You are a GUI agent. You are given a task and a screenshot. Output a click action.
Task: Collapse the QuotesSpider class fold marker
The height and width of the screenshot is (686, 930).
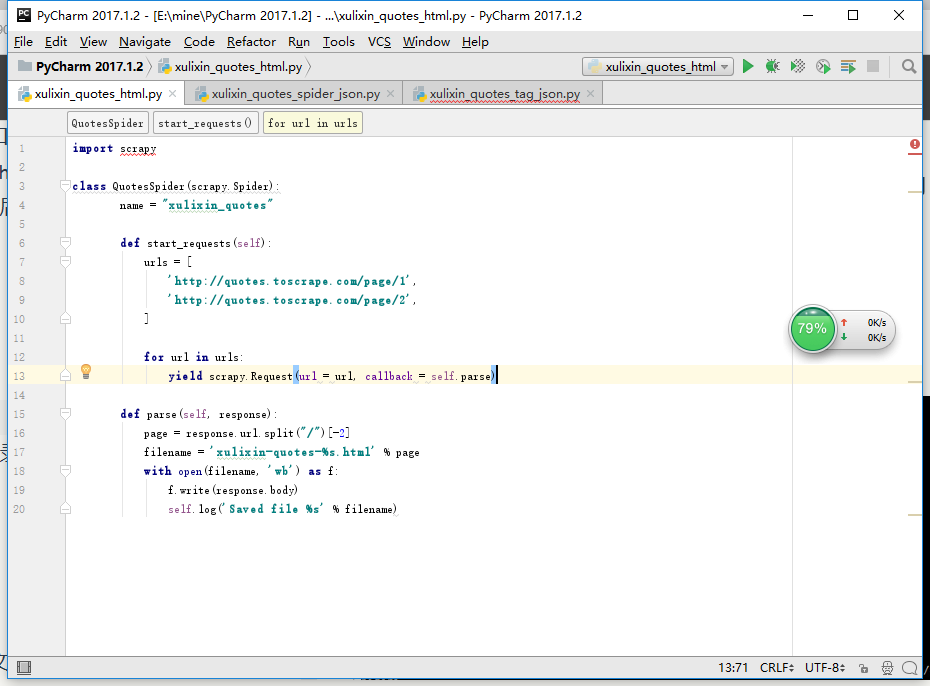click(65, 186)
